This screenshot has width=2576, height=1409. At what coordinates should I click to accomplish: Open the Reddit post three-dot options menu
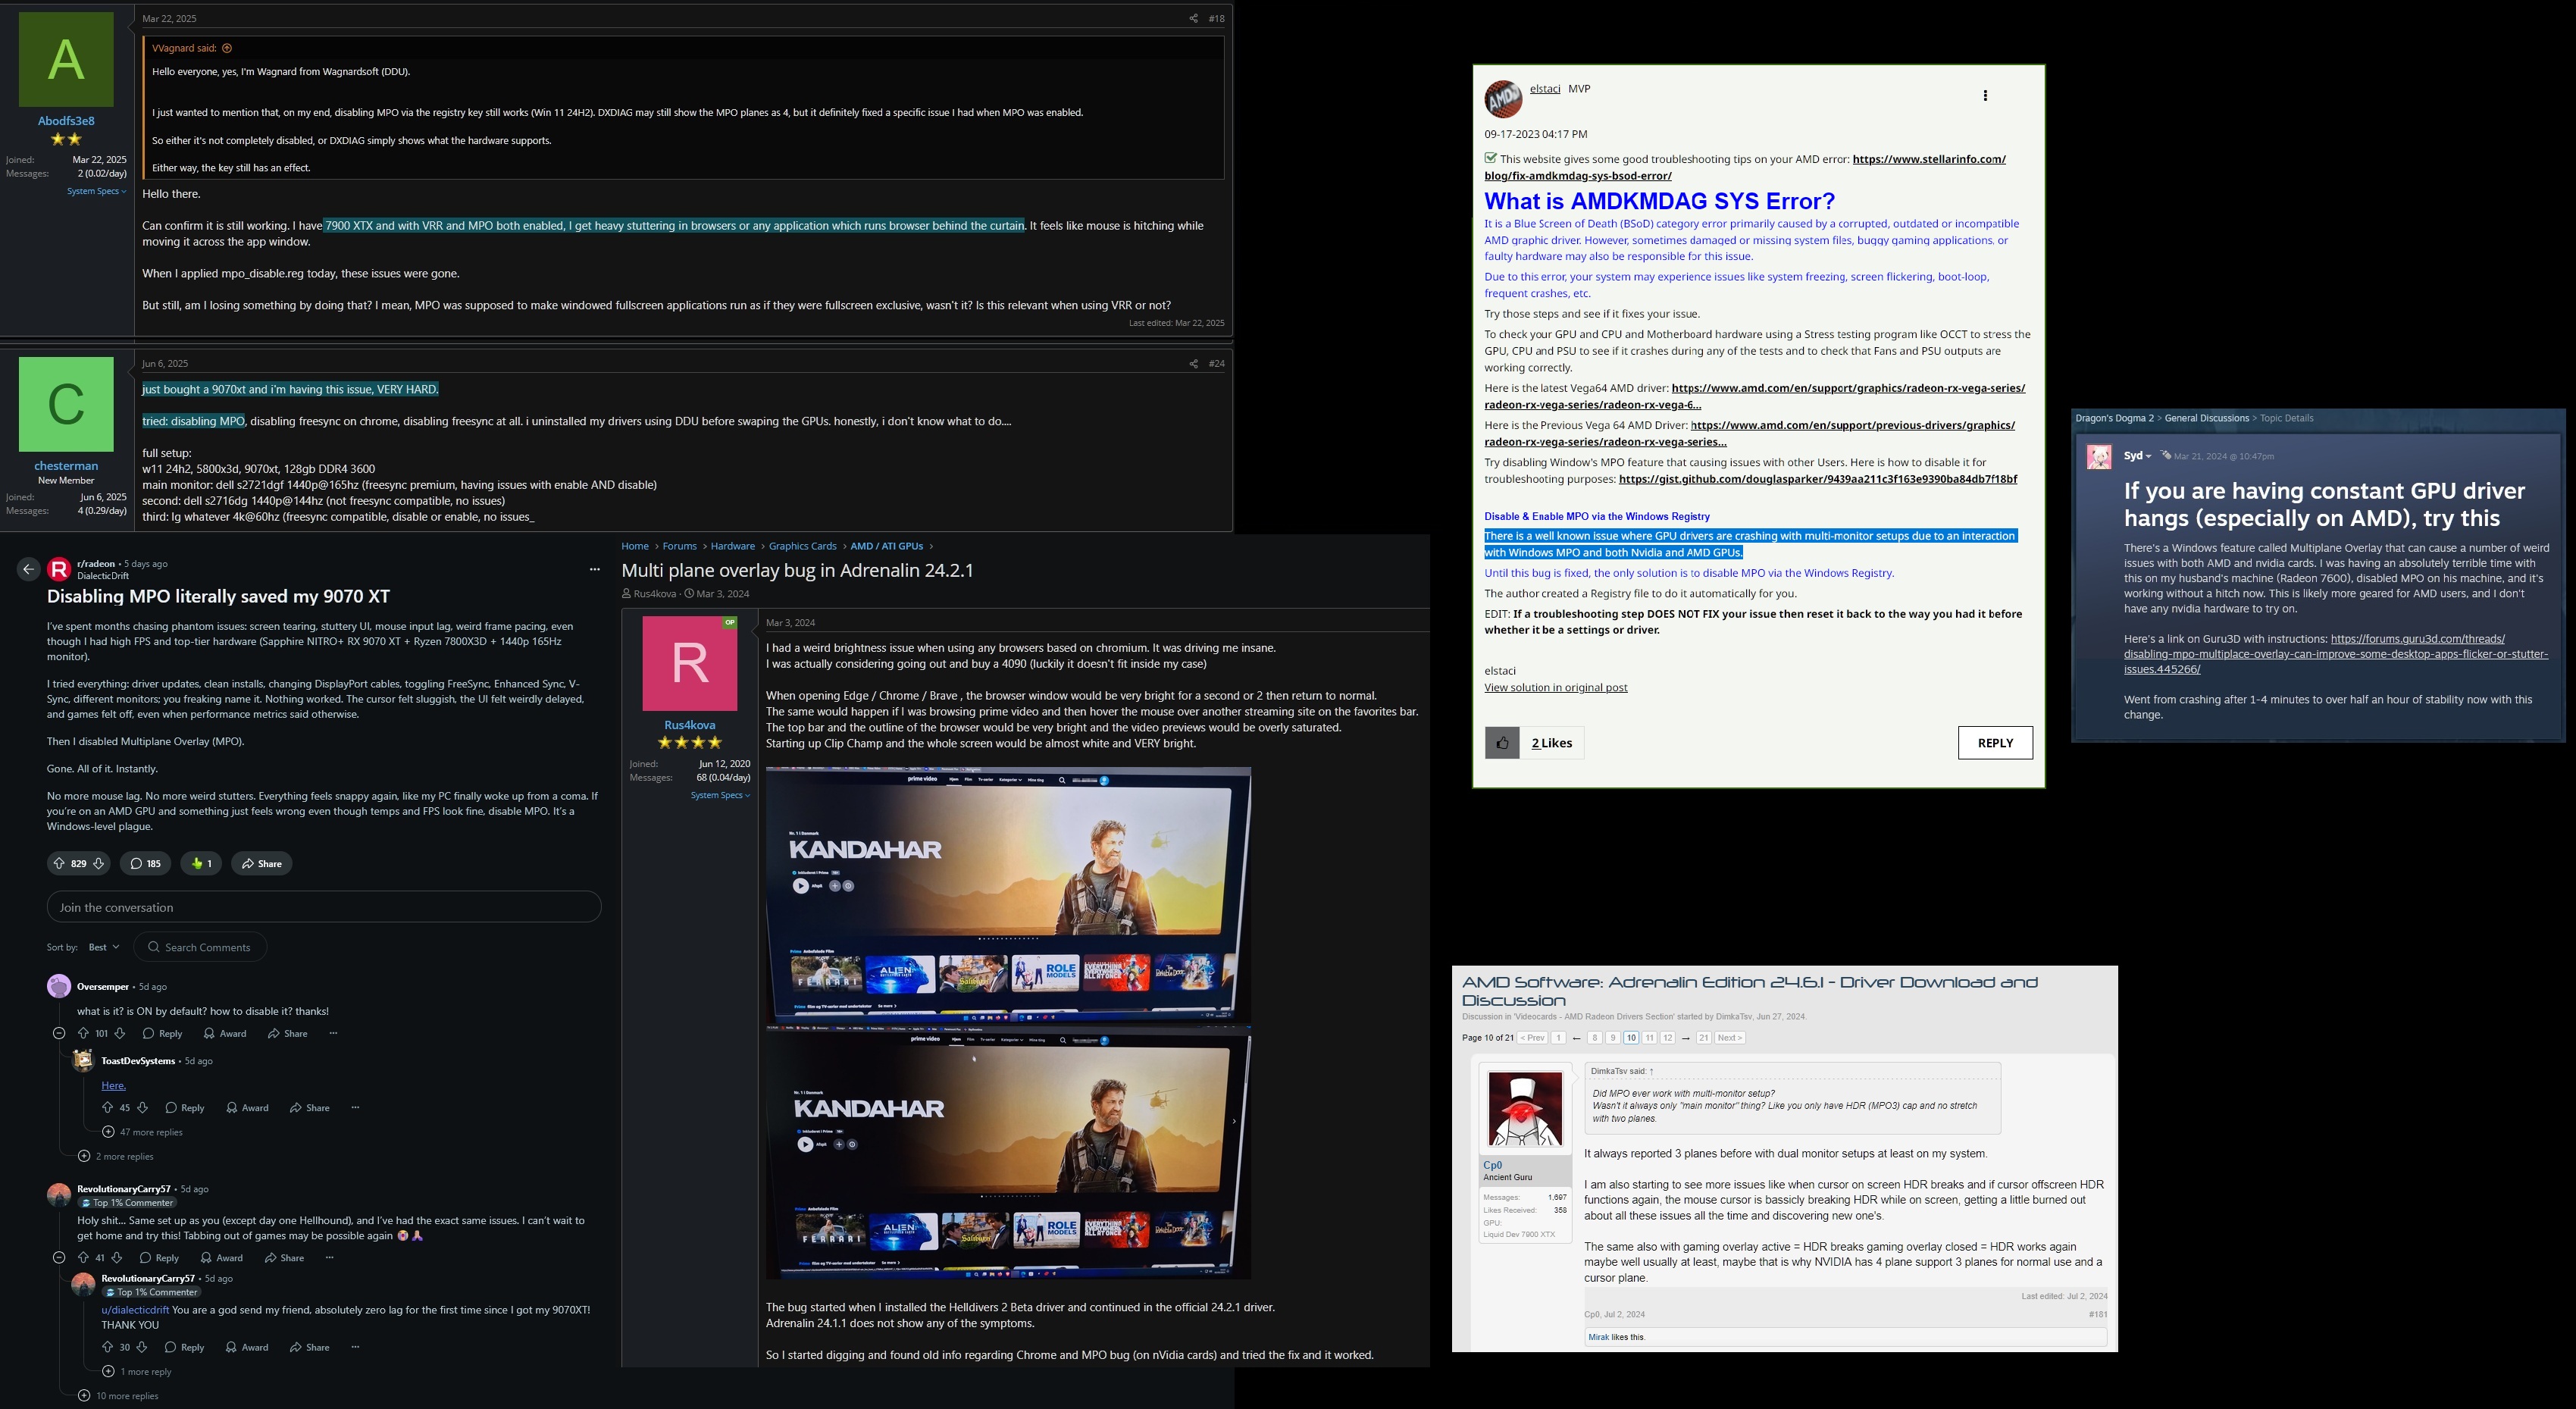[x=595, y=569]
